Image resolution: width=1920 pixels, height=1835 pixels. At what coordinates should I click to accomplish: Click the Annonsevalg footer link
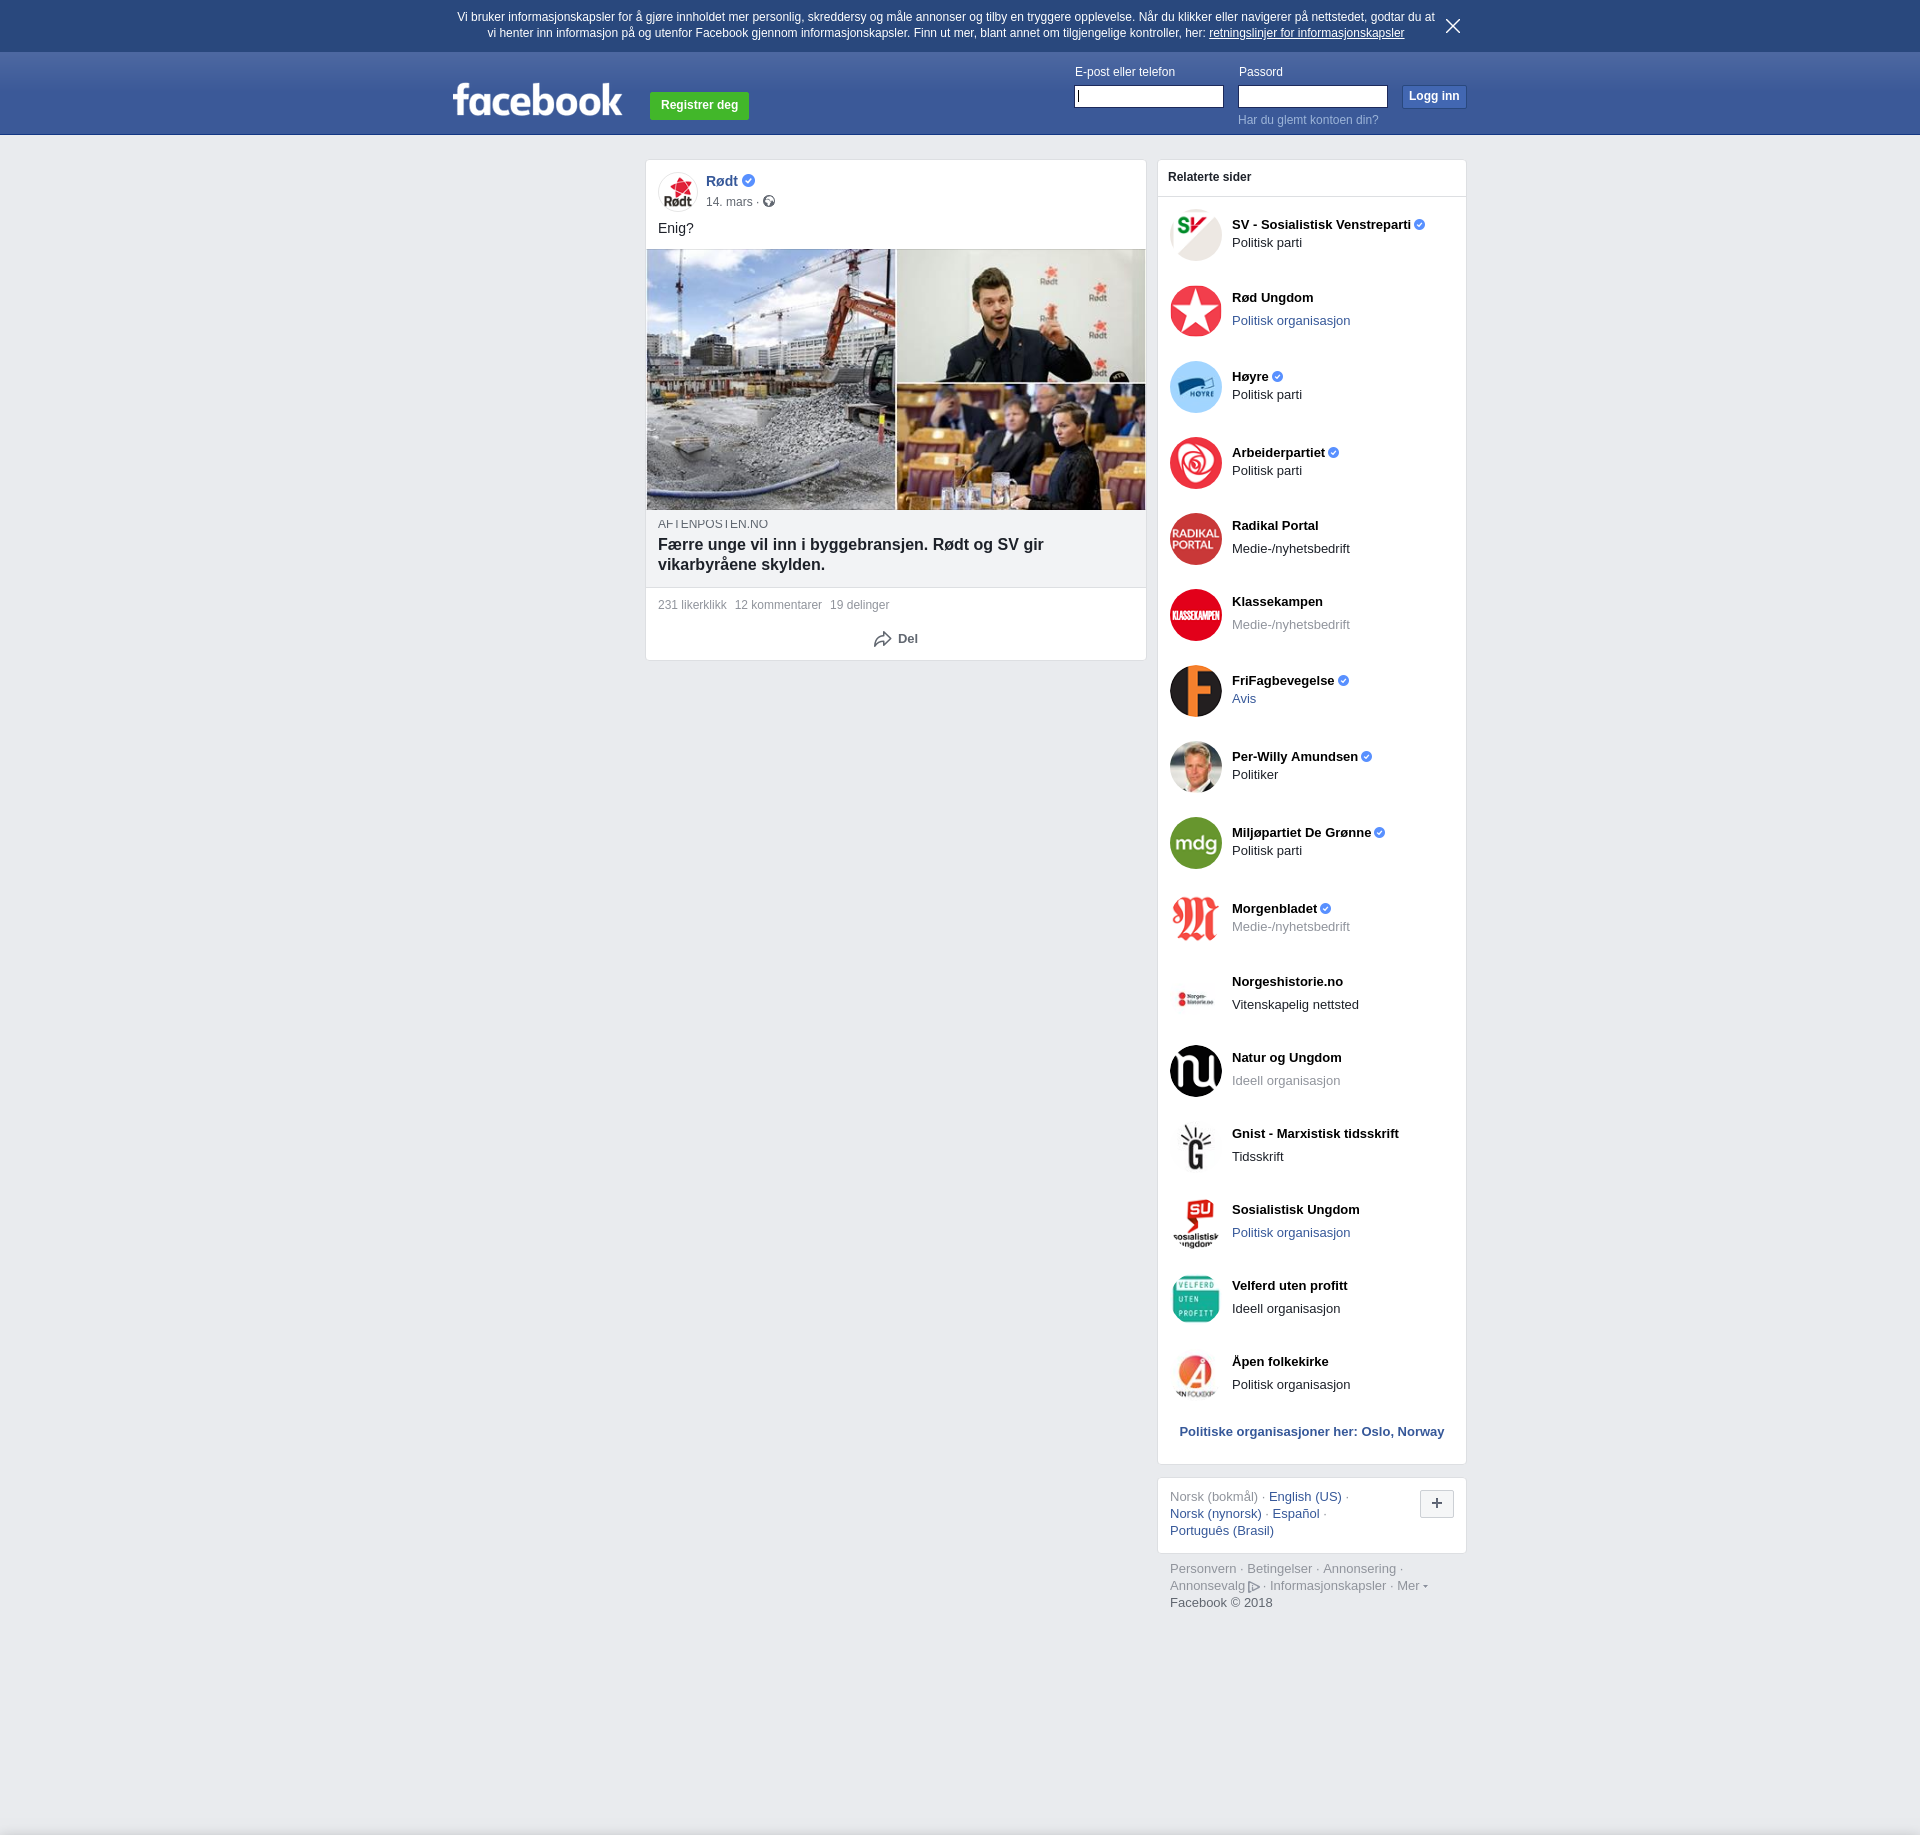click(1214, 1586)
